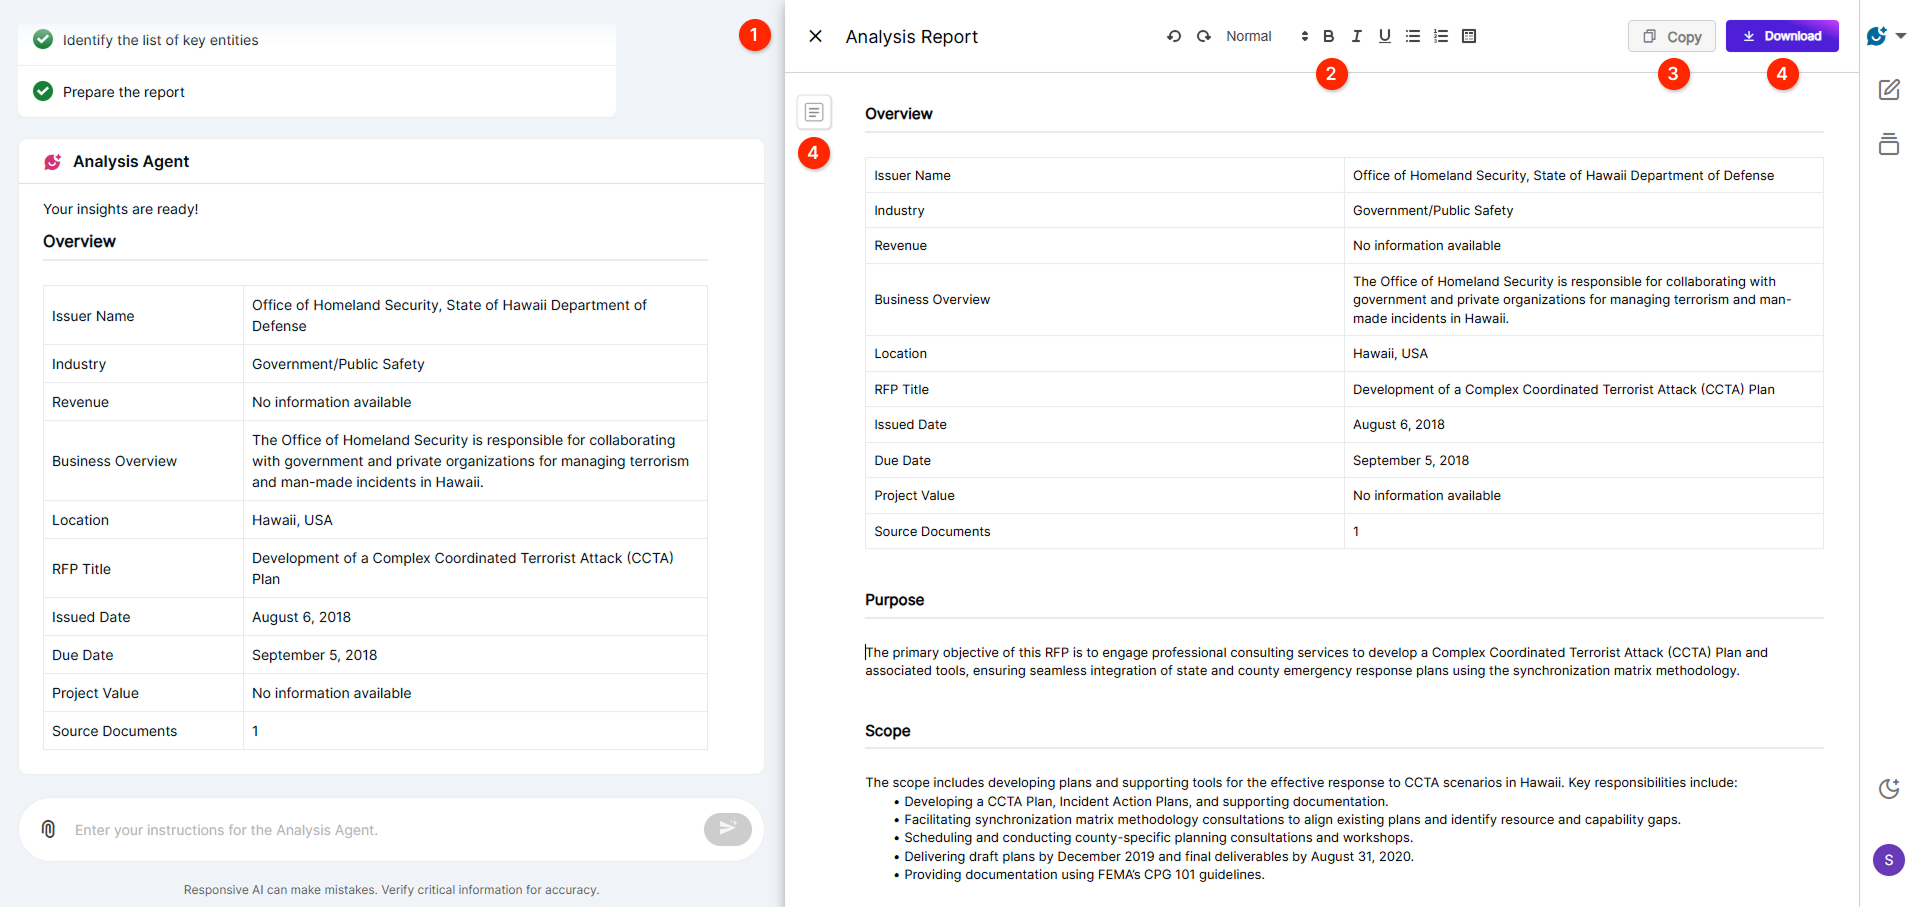Toggle dark mode with the moon icon
This screenshot has width=1917, height=907.
[1888, 789]
